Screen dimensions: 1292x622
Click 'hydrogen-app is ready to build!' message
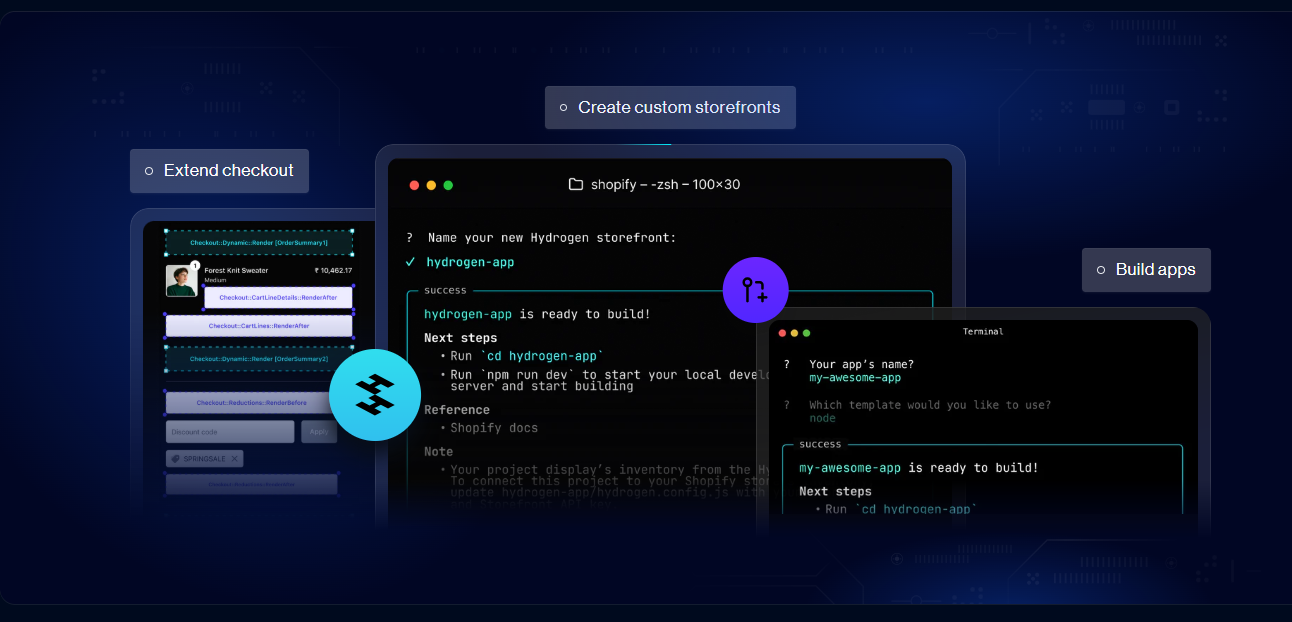[537, 314]
